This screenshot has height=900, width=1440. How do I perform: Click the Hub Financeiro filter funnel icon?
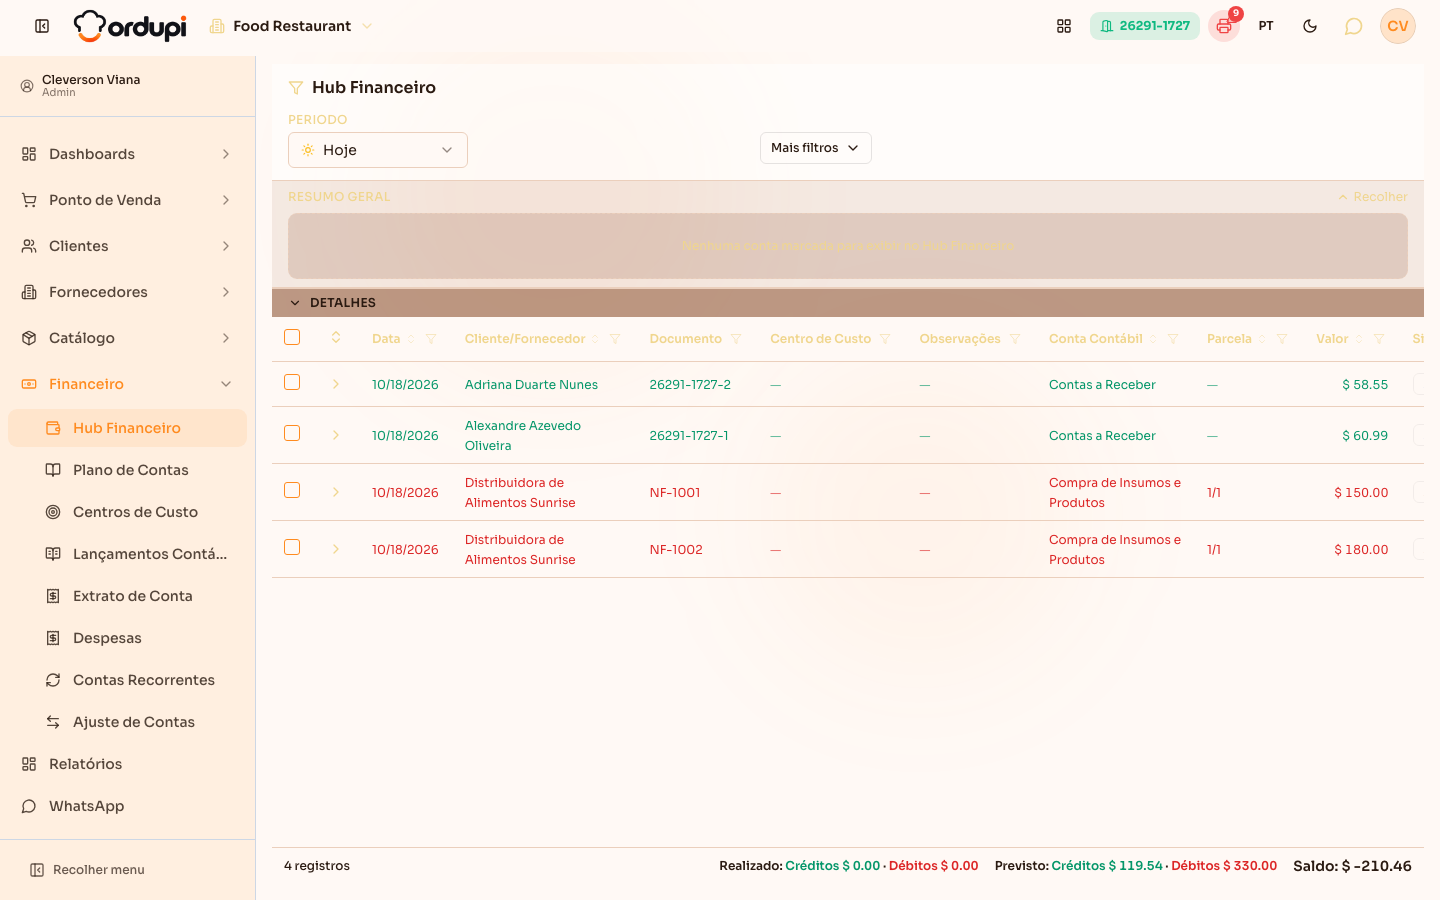tap(296, 88)
